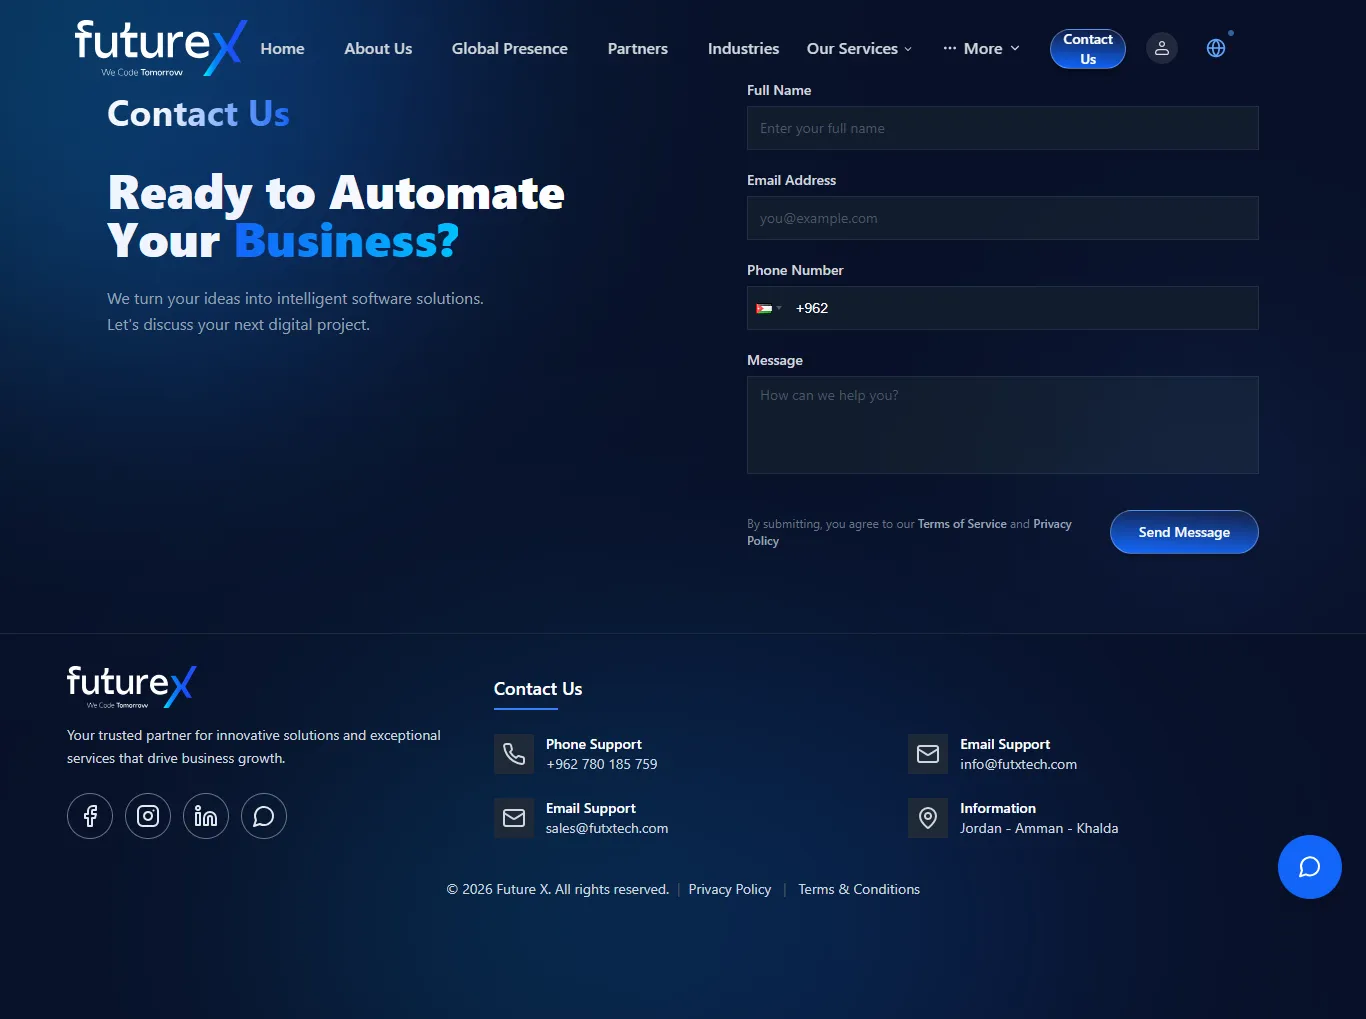The height and width of the screenshot is (1019, 1366).
Task: Open the Terms of Service link
Action: (962, 524)
